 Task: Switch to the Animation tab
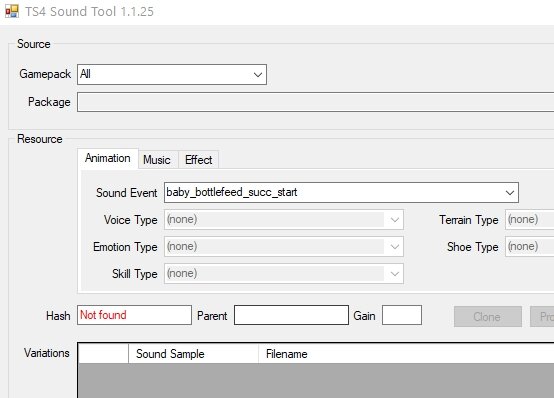coord(108,158)
